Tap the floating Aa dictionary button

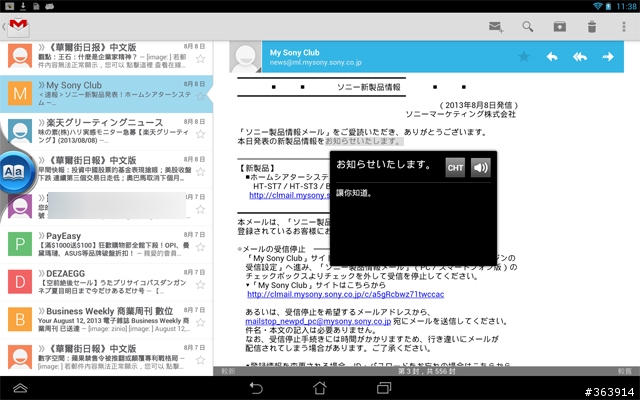pyautogui.click(x=14, y=172)
